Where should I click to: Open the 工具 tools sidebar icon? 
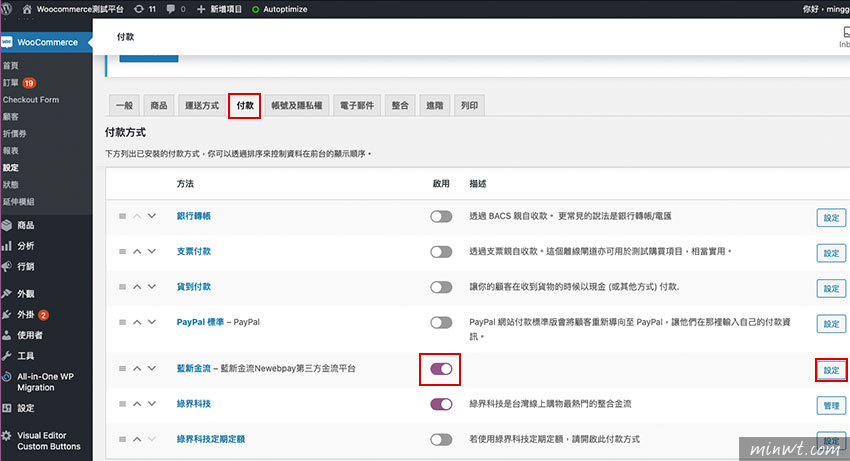coord(7,356)
